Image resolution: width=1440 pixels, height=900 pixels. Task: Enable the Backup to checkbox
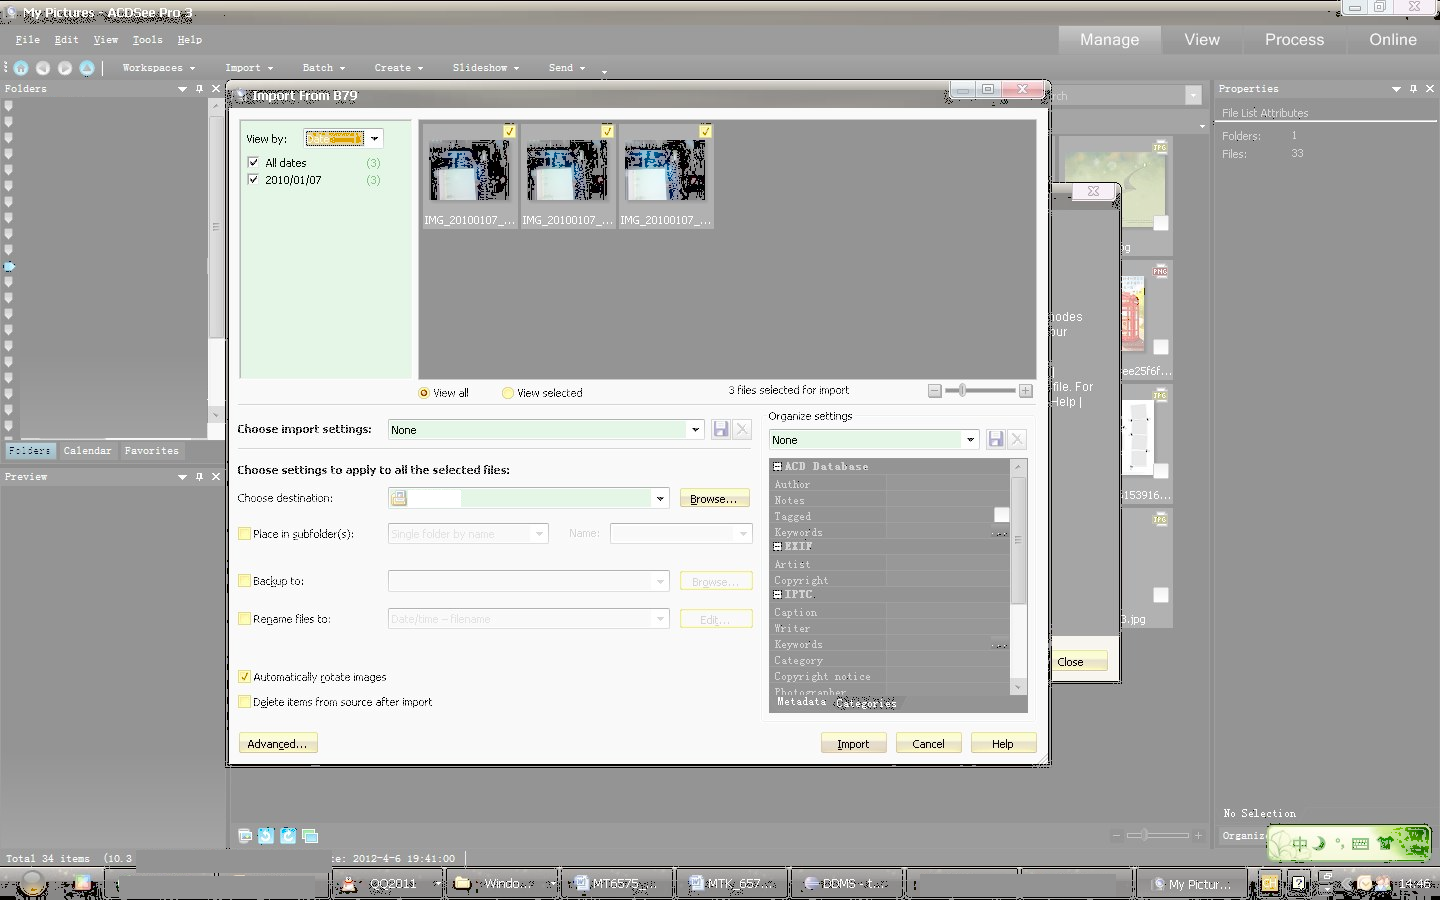pyautogui.click(x=244, y=580)
